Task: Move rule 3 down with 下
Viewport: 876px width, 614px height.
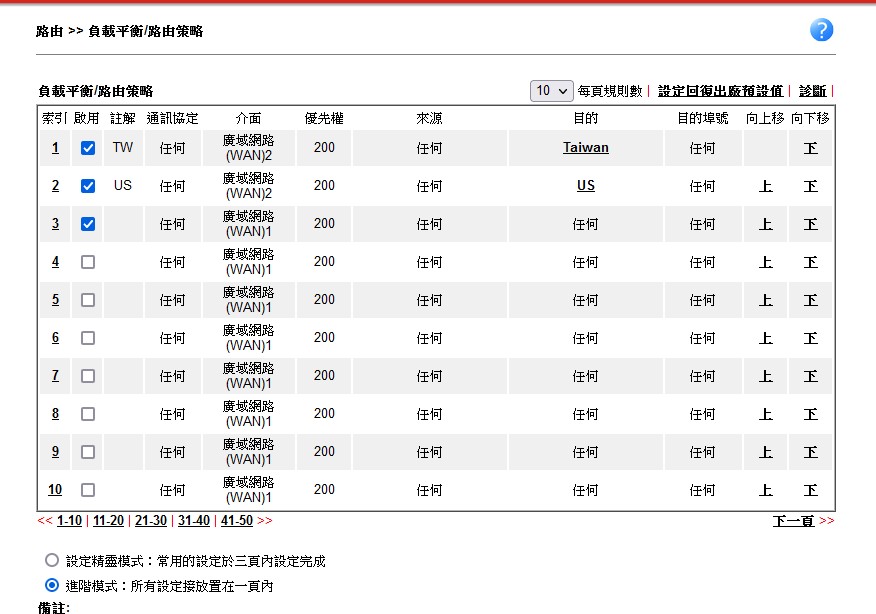Action: 810,224
